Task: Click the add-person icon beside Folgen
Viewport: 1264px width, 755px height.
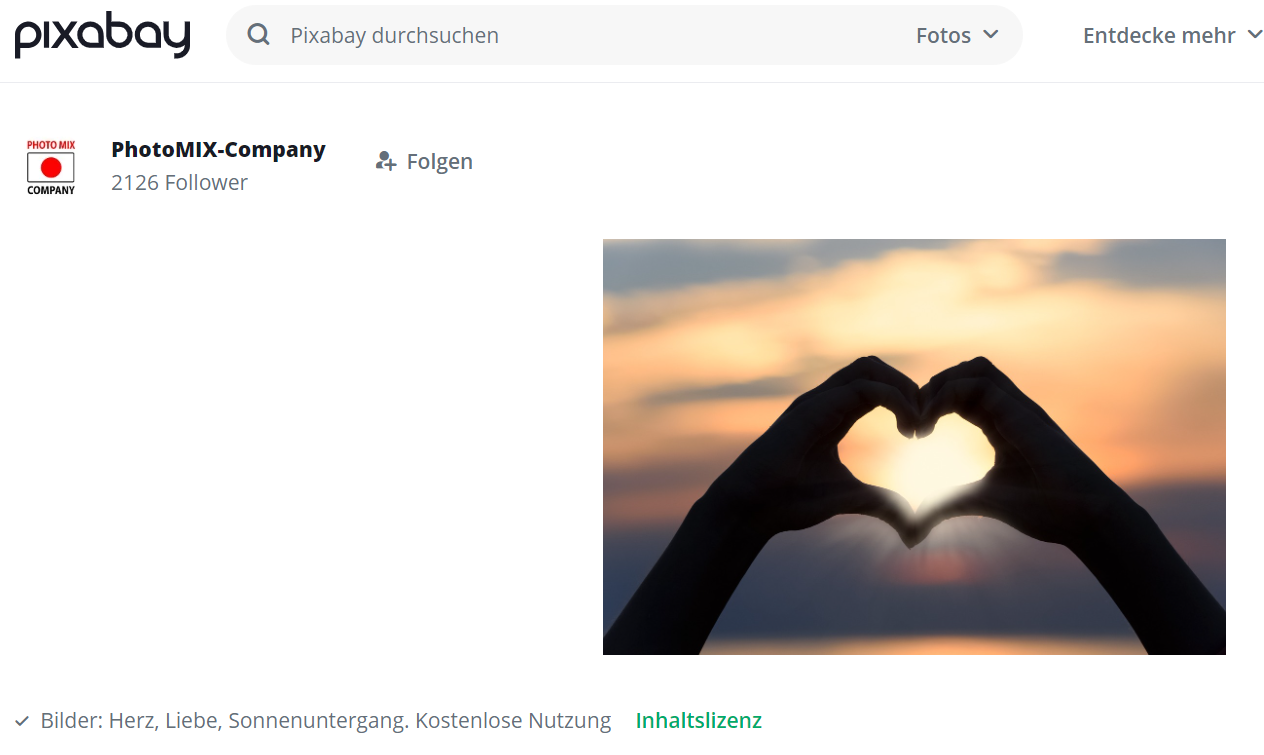Action: (x=386, y=161)
